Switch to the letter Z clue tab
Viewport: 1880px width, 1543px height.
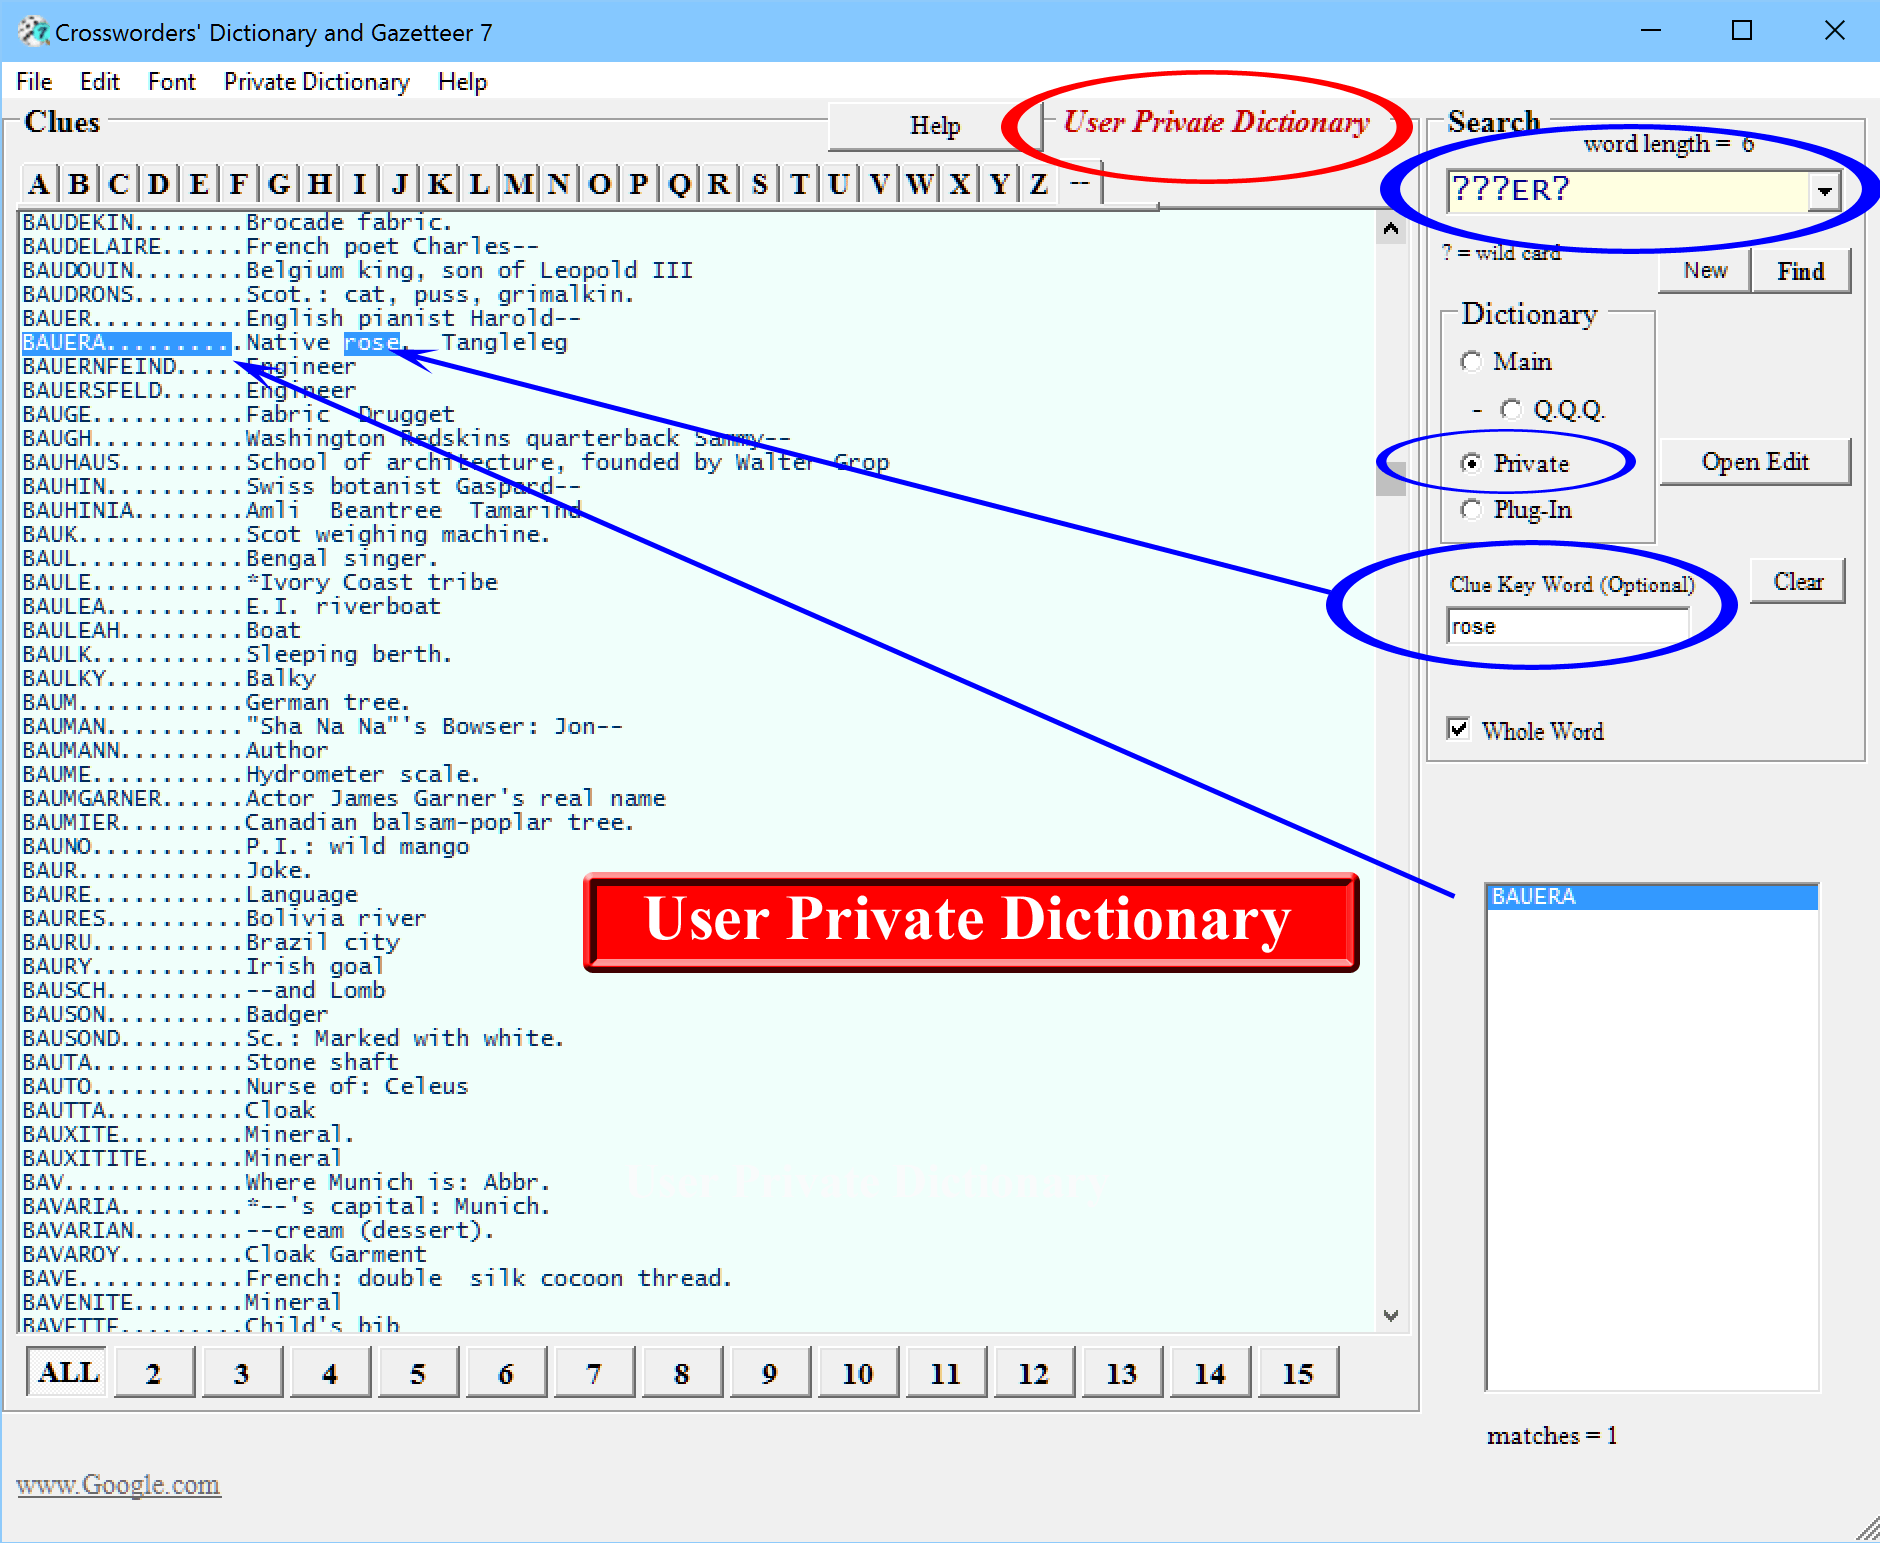click(x=1038, y=183)
